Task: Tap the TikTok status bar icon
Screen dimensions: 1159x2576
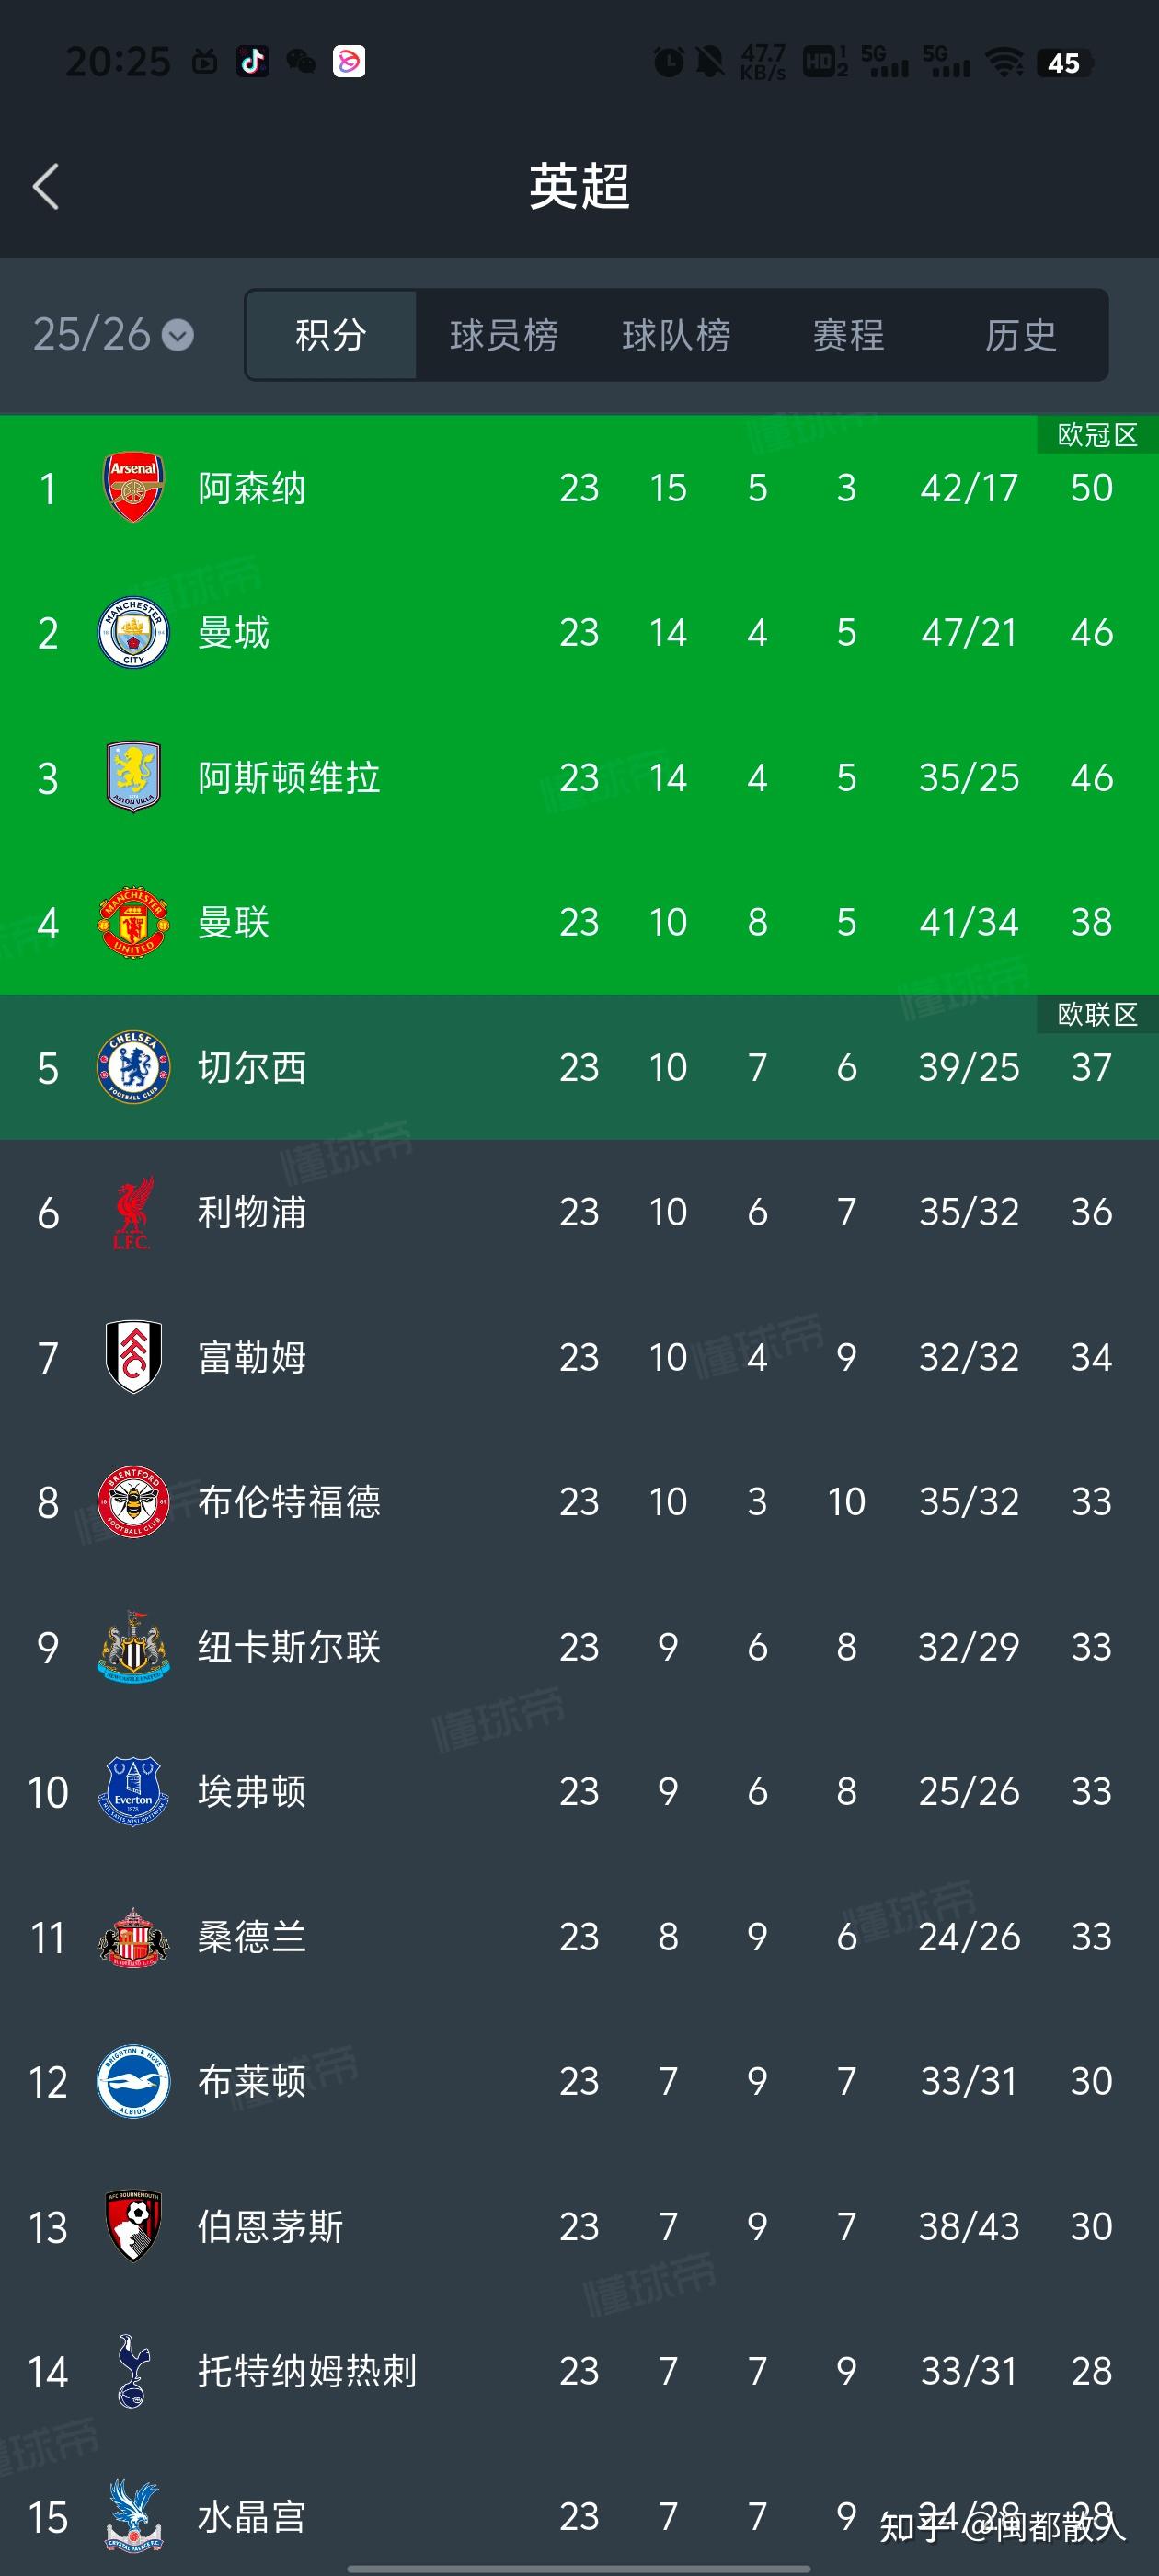Action: [x=252, y=62]
